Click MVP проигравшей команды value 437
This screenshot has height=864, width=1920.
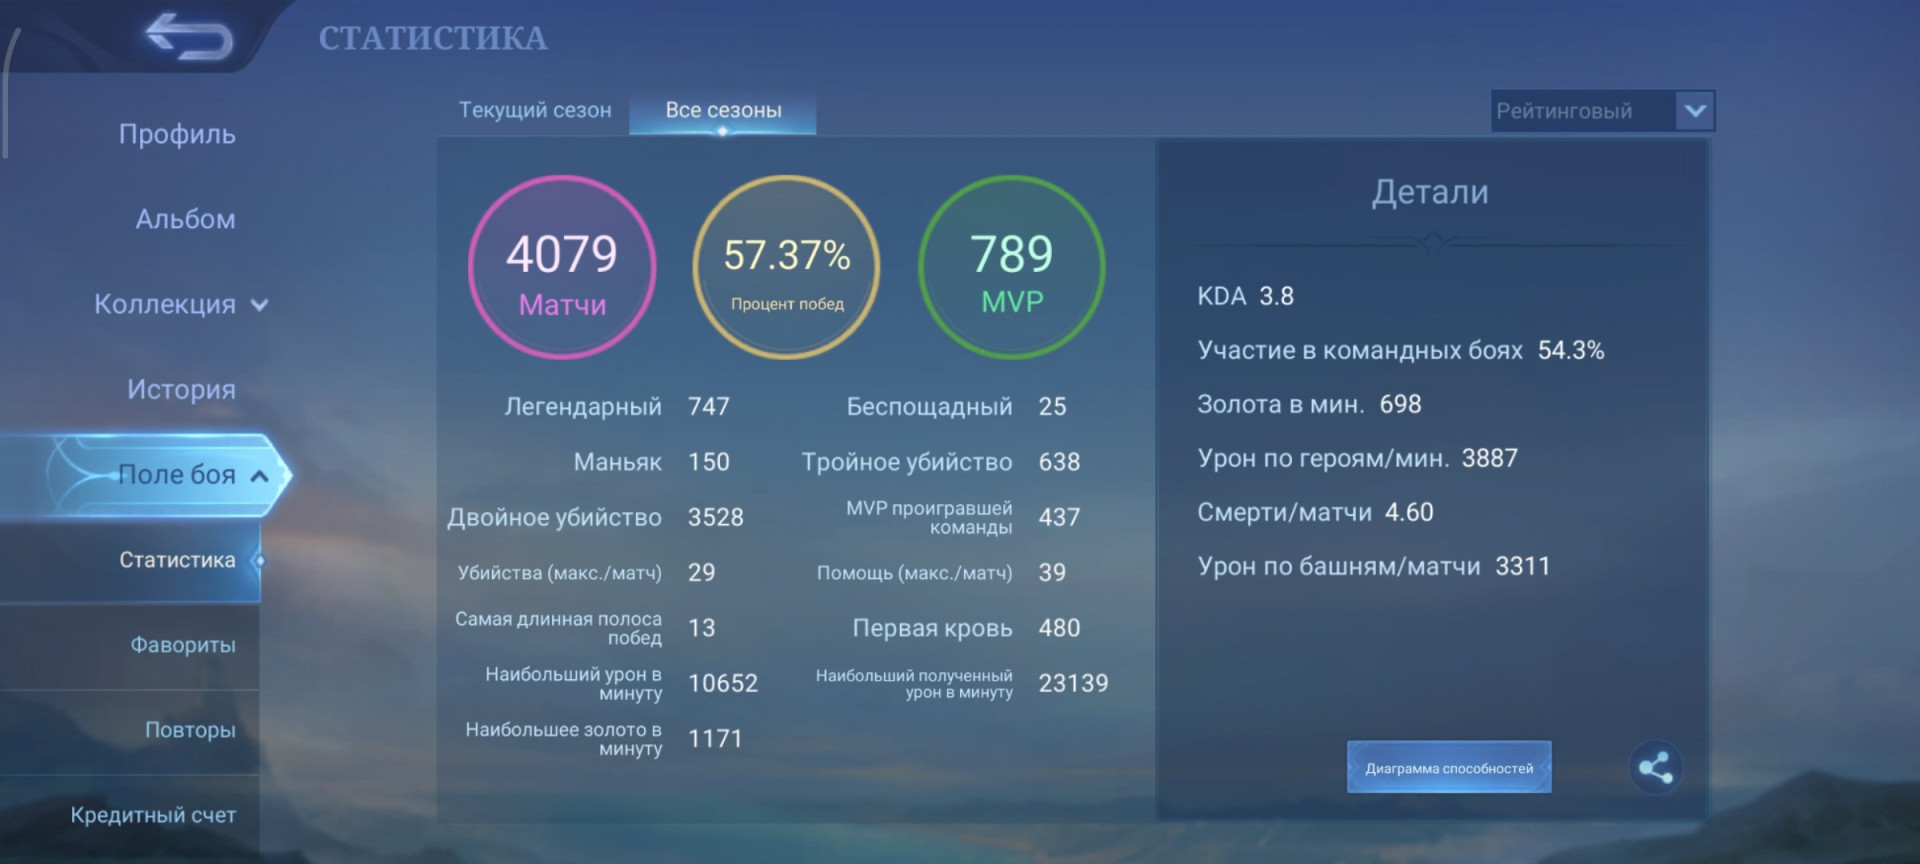click(x=1059, y=517)
